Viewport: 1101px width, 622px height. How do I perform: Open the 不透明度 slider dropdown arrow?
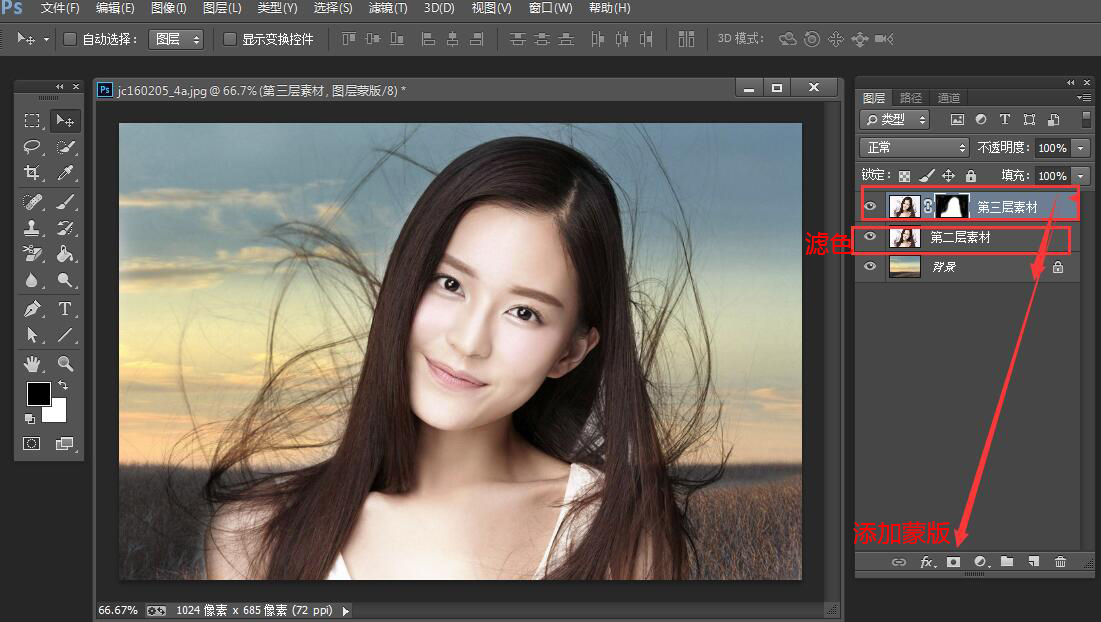click(x=1081, y=148)
